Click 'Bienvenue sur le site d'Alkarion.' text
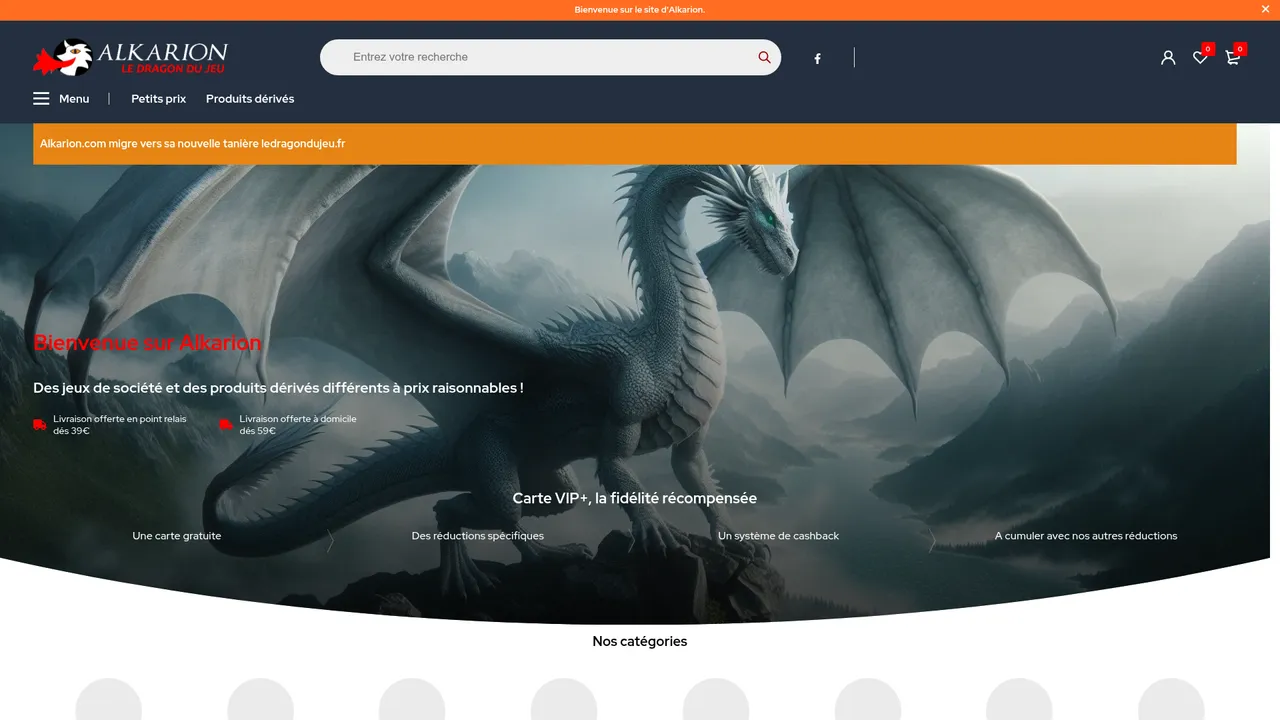 (x=640, y=10)
